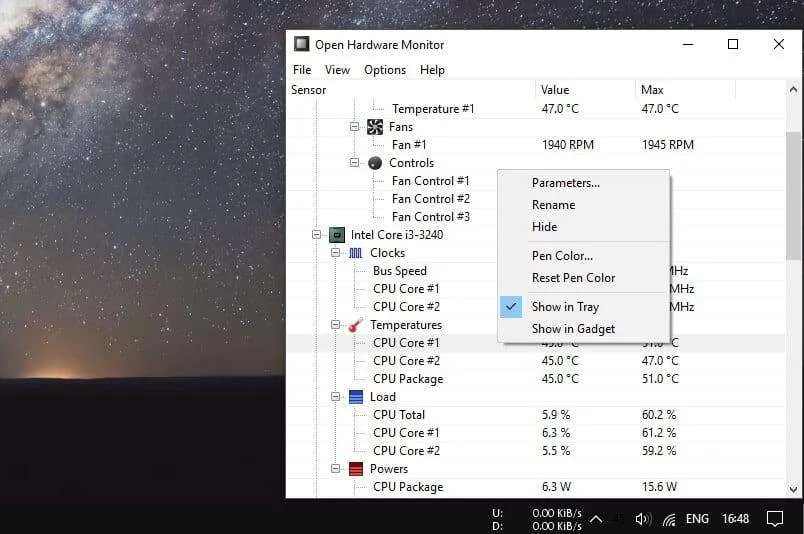Open the File menu
The image size is (804, 534).
[x=302, y=70]
